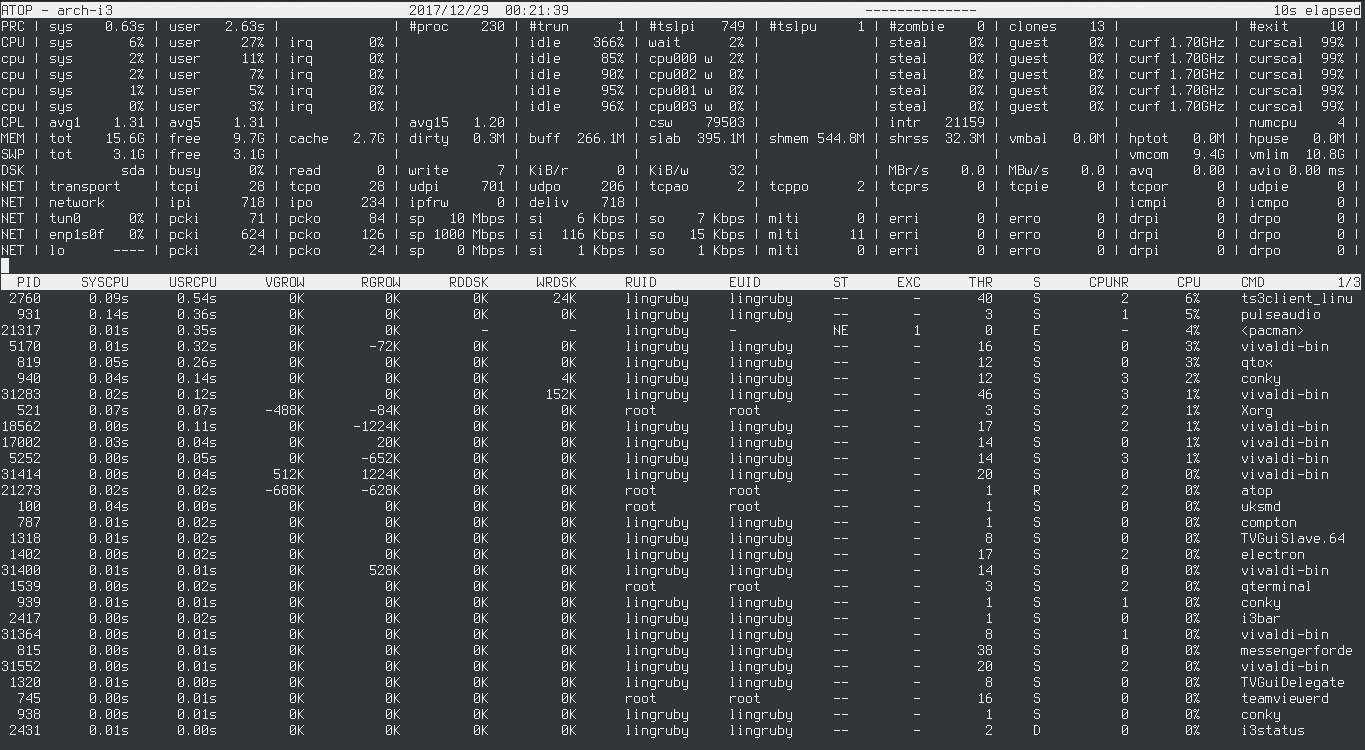Select the WRDSK column header
This screenshot has width=1365, height=750.
point(556,282)
